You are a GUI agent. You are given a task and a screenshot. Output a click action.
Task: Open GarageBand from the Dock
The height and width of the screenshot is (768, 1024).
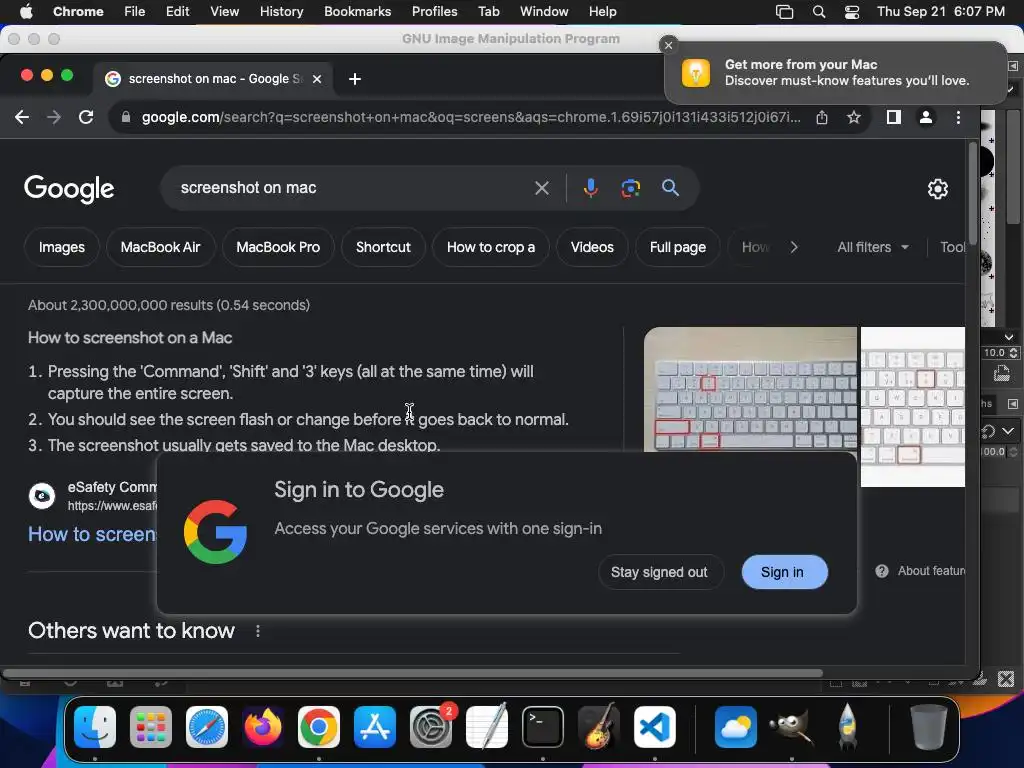pos(599,727)
